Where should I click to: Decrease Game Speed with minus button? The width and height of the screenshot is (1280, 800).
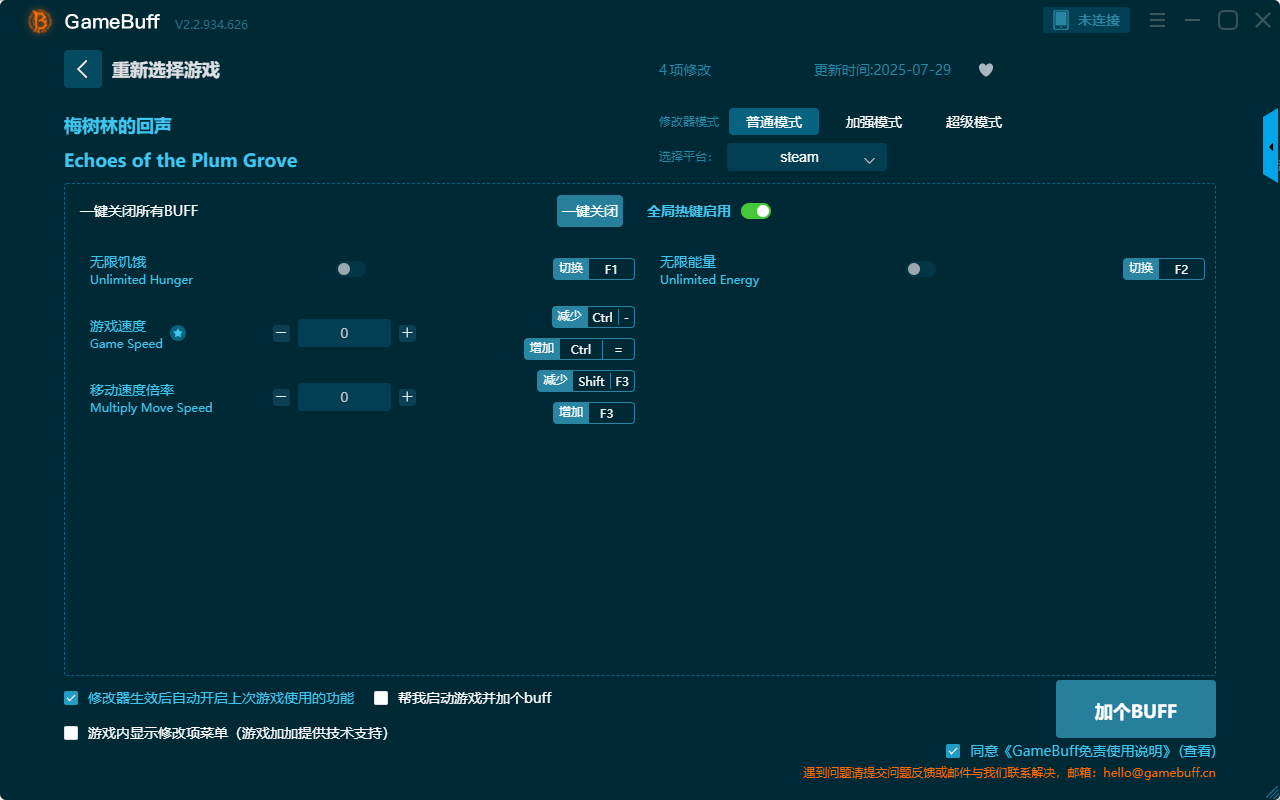point(281,333)
